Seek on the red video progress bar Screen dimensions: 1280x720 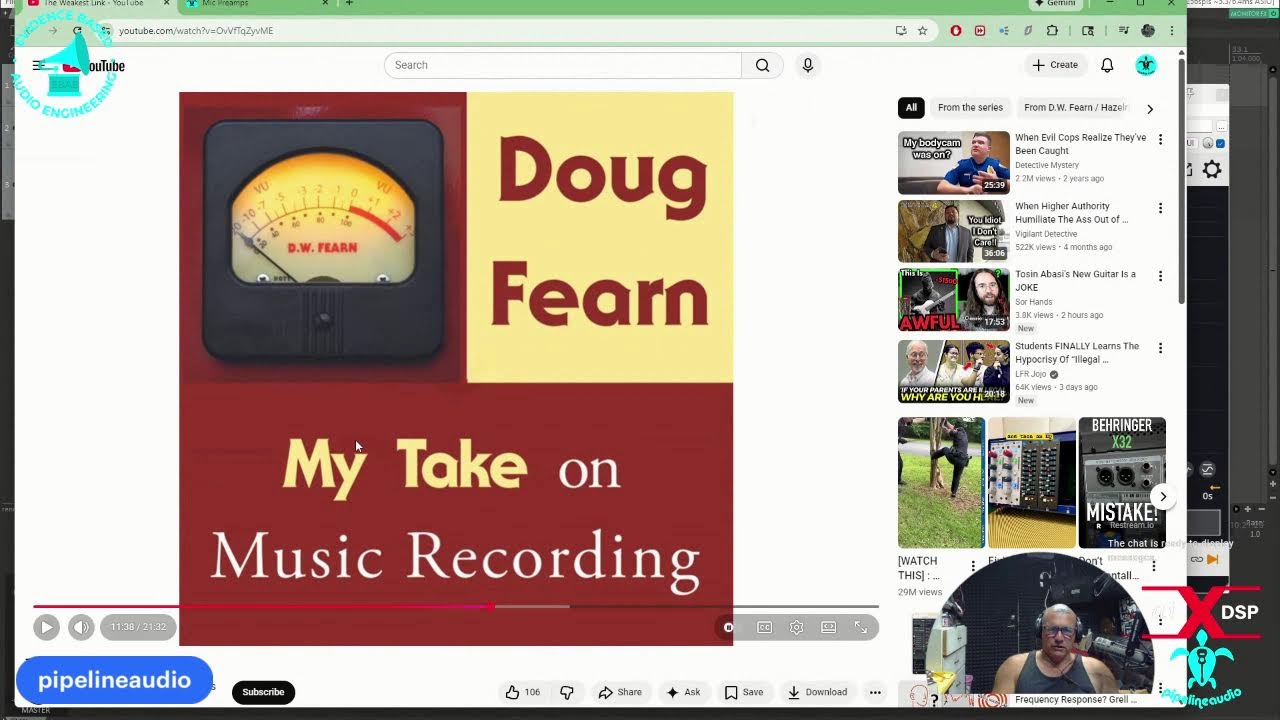456,606
